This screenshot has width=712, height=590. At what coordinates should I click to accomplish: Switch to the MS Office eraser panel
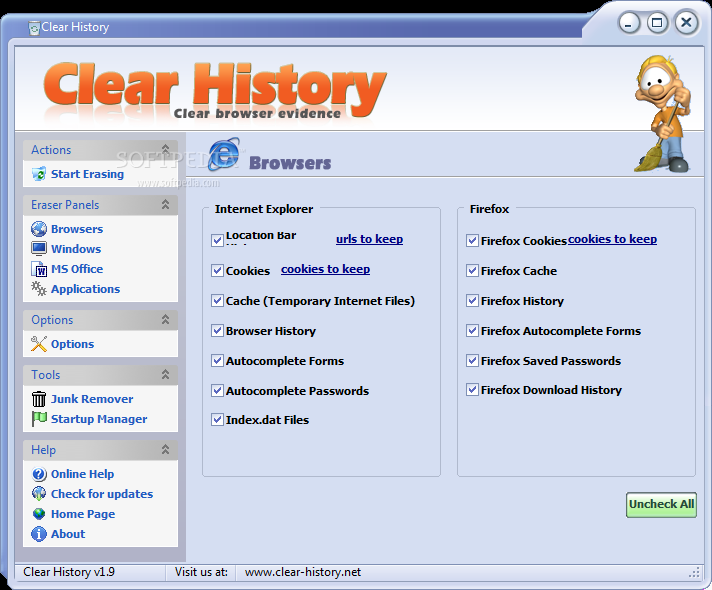pos(77,269)
